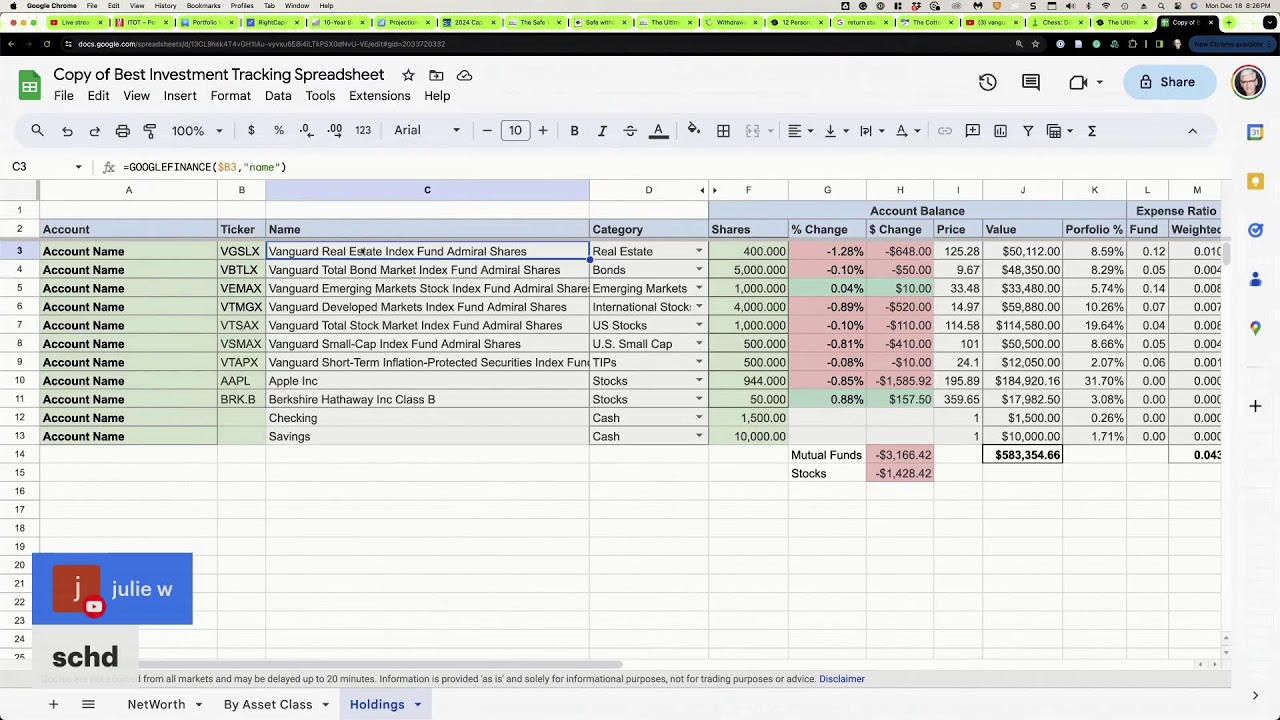This screenshot has height=720, width=1280.
Task: Open Contacts in side panel
Action: 1255,279
